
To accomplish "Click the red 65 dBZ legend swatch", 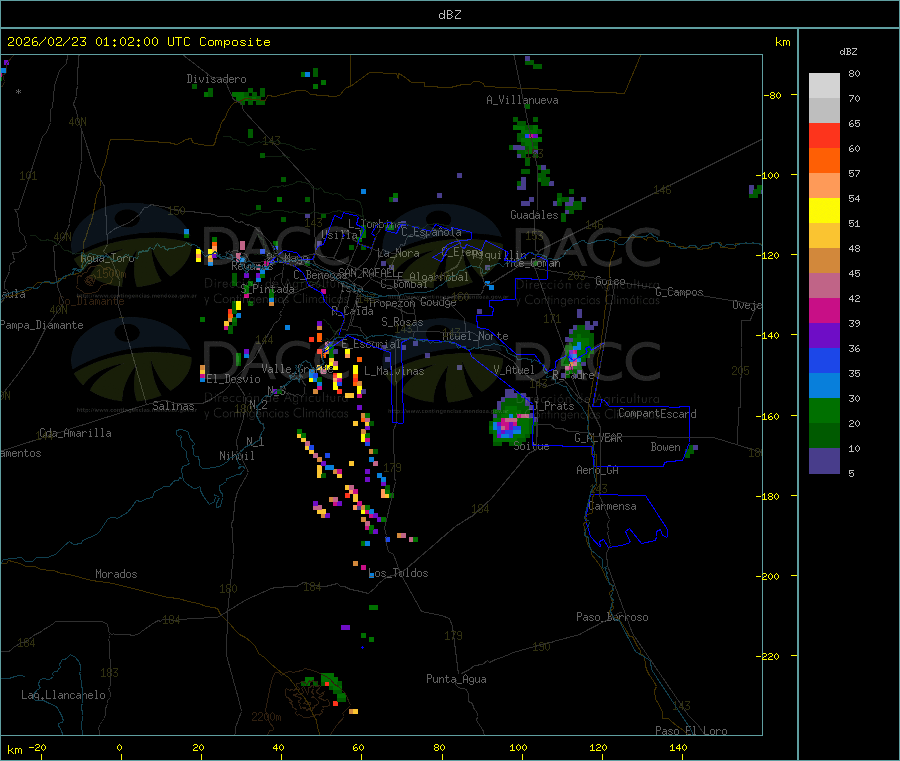I will point(824,135).
